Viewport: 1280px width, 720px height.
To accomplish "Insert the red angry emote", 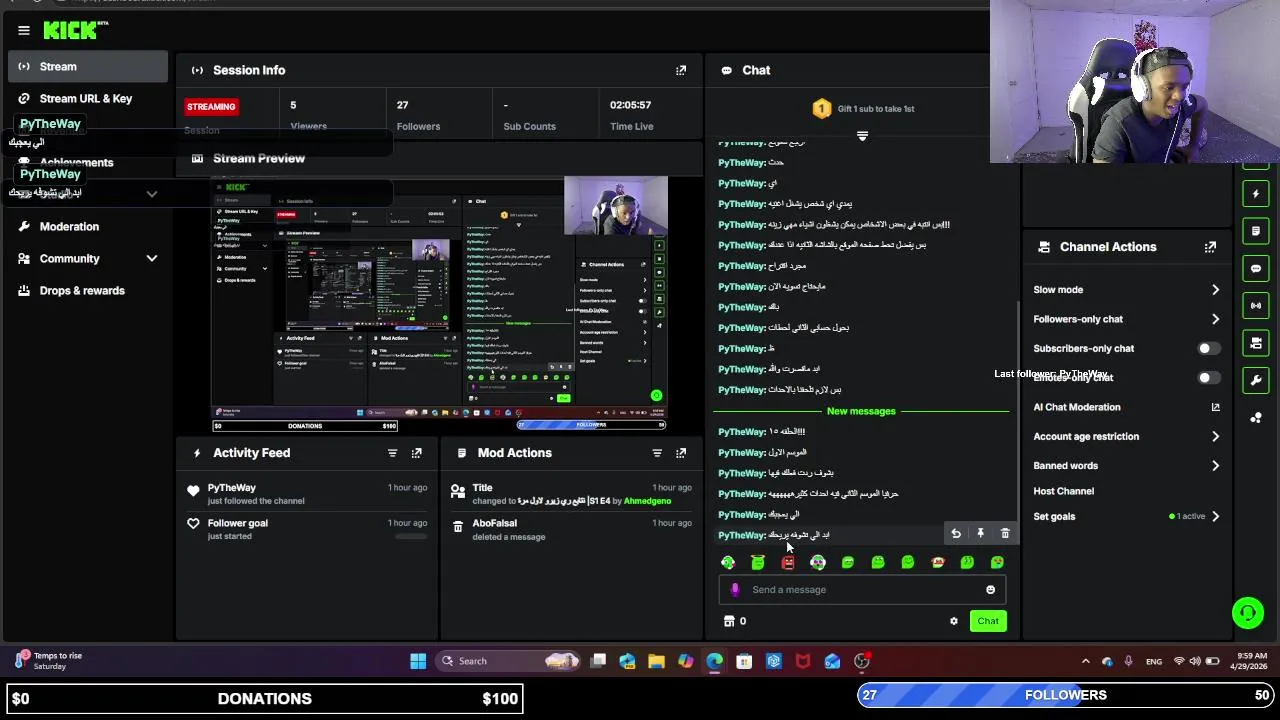I will [788, 563].
